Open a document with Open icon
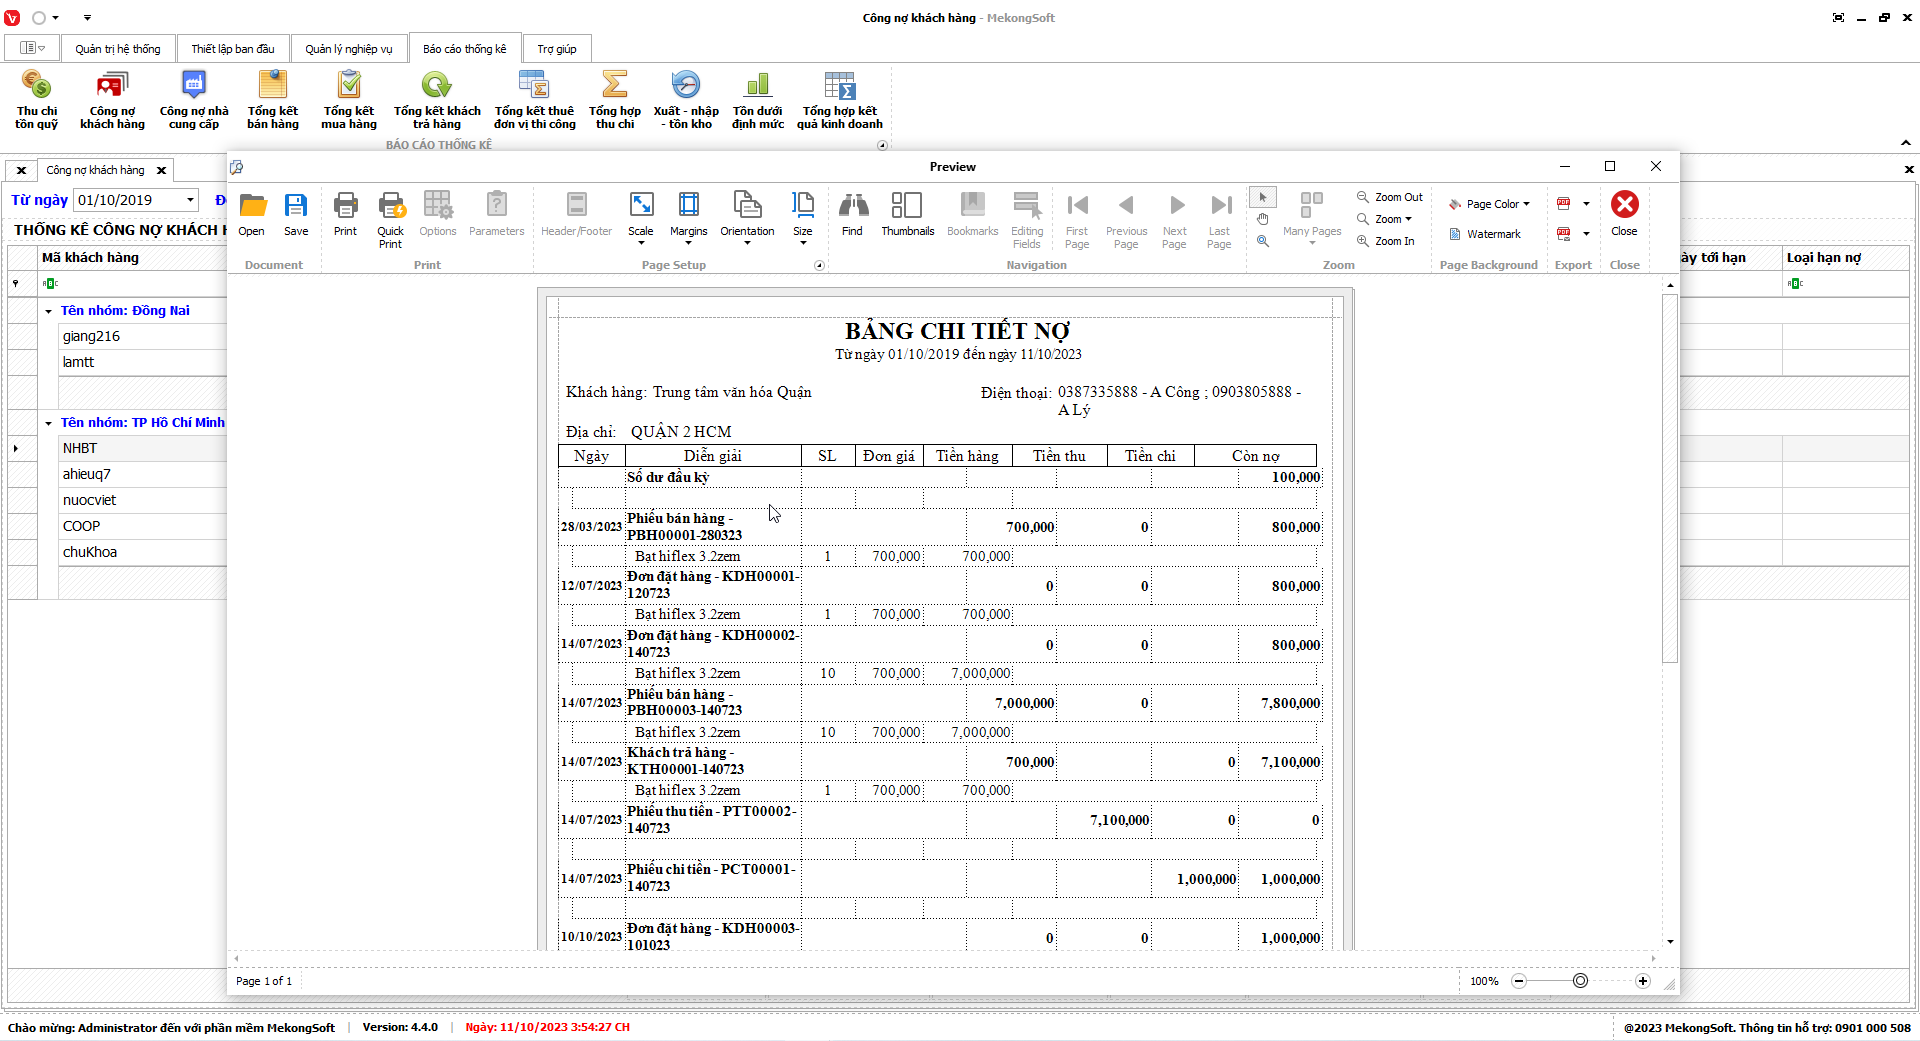The height and width of the screenshot is (1041, 1920). tap(252, 215)
